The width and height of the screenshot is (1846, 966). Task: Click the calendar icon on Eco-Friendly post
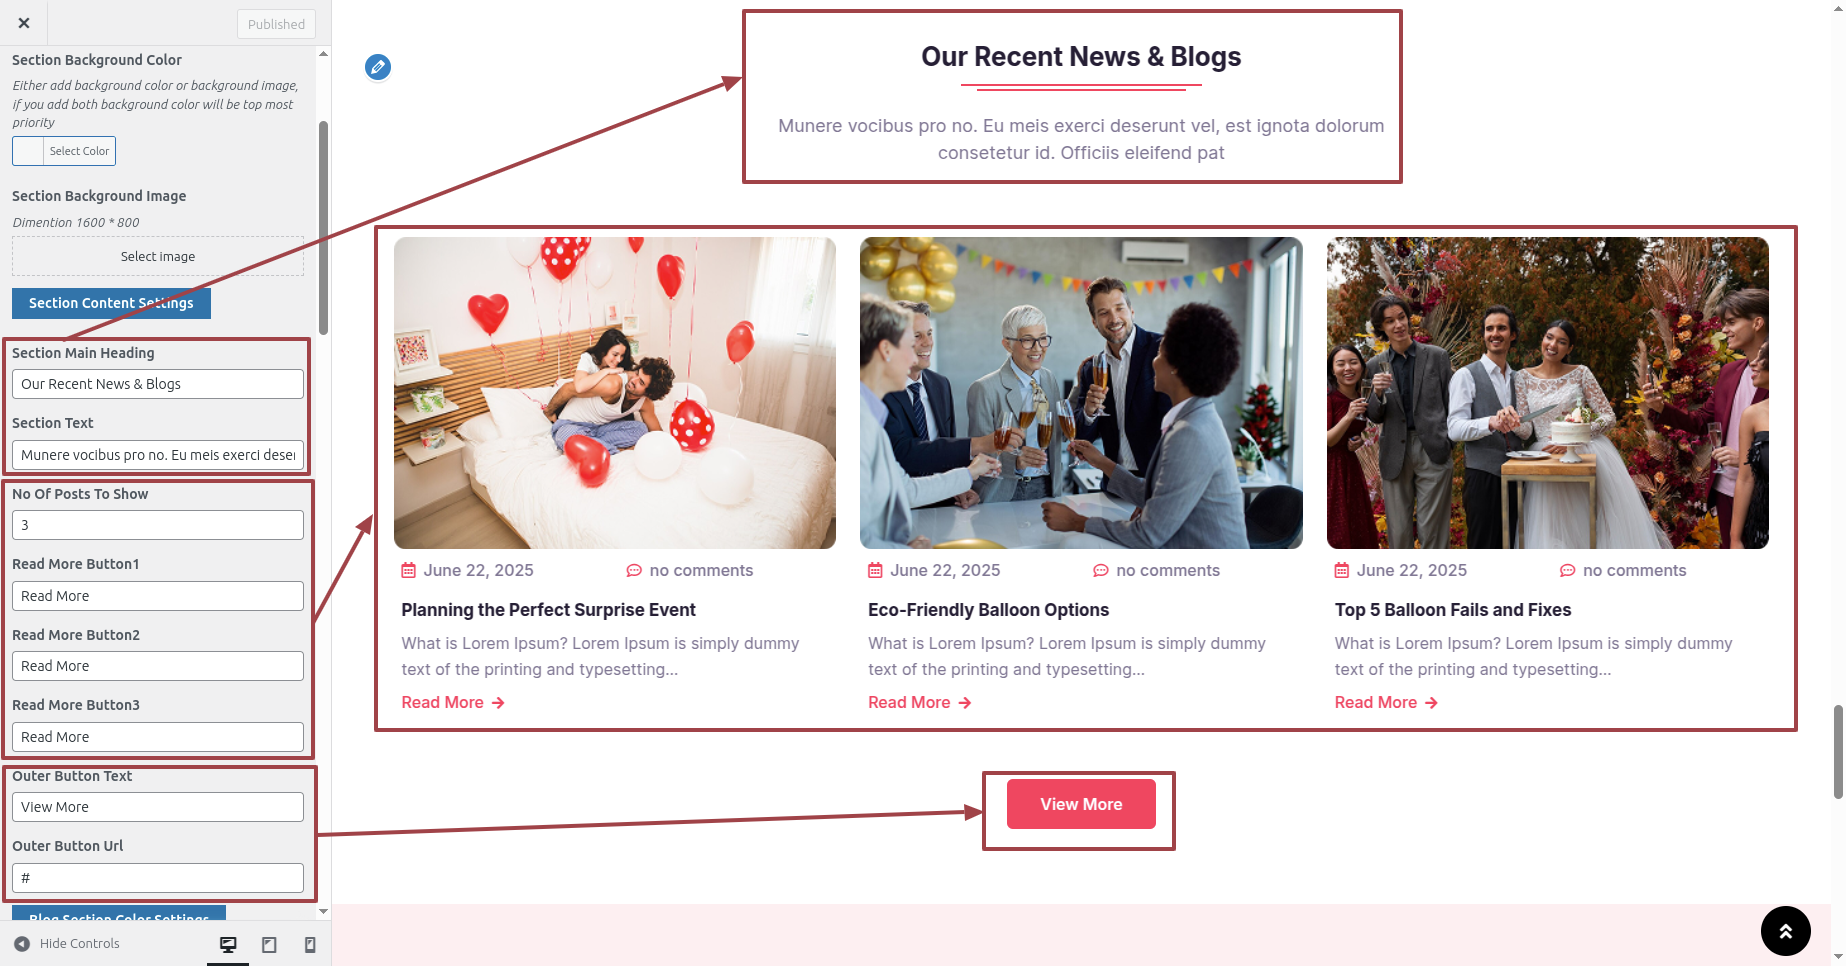(x=875, y=571)
